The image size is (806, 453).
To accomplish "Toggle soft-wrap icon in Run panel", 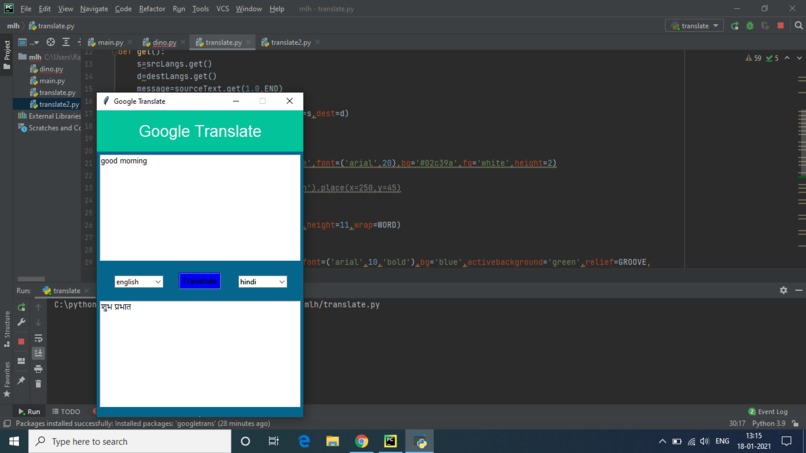I will click(x=39, y=338).
